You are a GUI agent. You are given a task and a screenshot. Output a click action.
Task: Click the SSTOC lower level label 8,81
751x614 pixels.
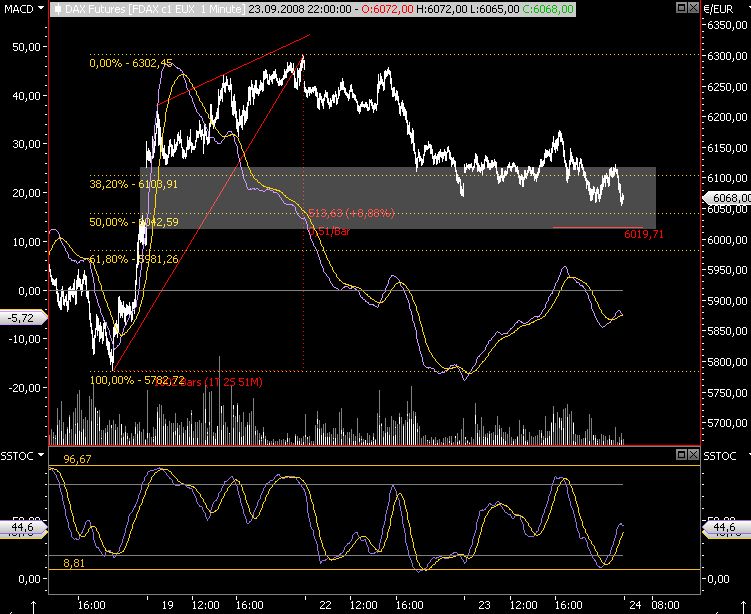pos(74,563)
